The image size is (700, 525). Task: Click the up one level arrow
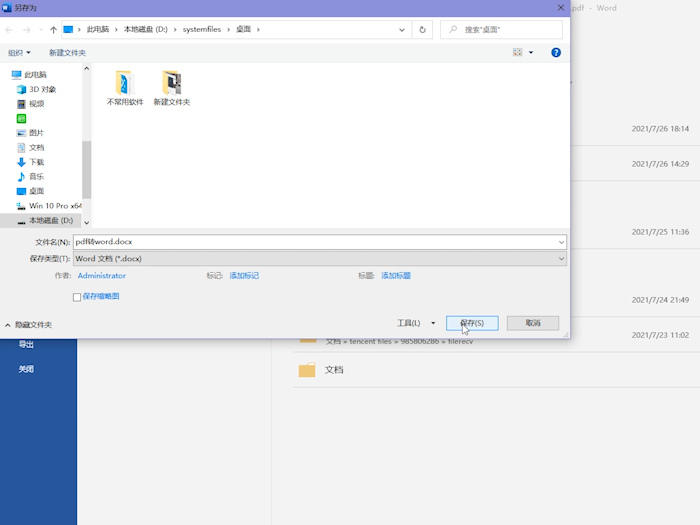pos(54,30)
